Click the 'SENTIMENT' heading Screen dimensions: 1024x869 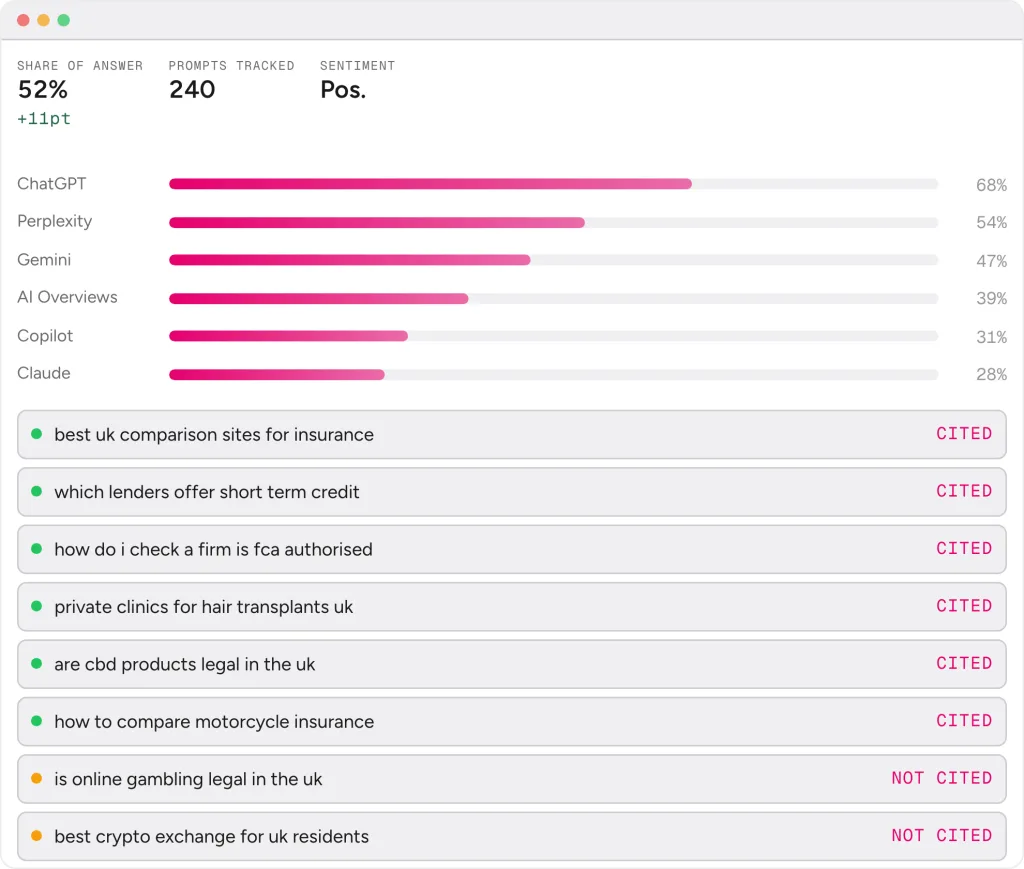[x=357, y=66]
